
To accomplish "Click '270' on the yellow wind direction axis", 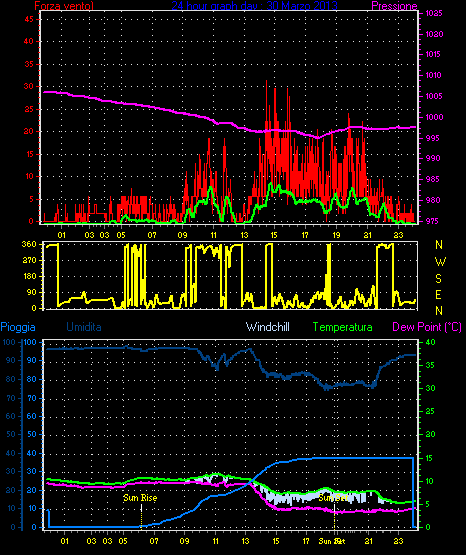I will point(29,260).
